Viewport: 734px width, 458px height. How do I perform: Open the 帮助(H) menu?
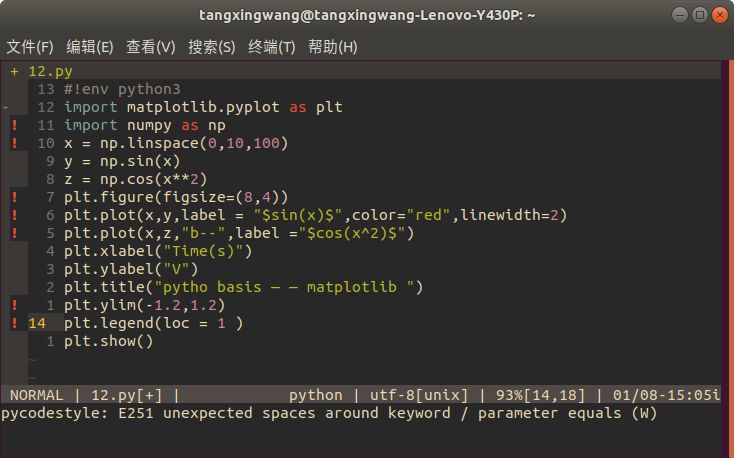[333, 47]
